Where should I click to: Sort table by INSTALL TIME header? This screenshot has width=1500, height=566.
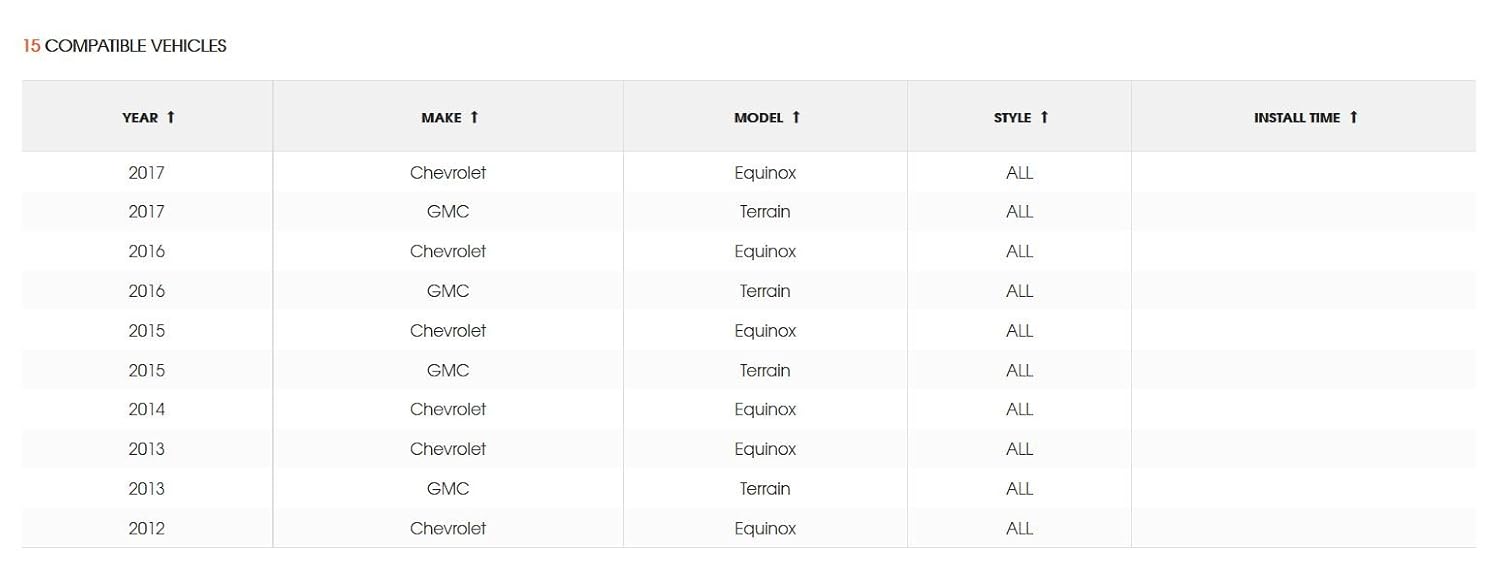click(x=1296, y=118)
